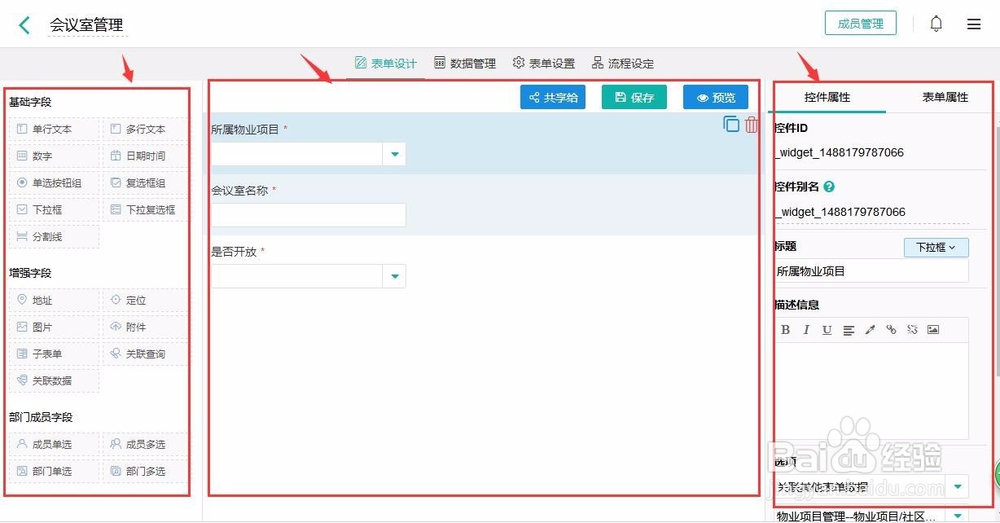This screenshot has width=1000, height=523.
Task: Click the 成员管理 button
Action: [860, 24]
